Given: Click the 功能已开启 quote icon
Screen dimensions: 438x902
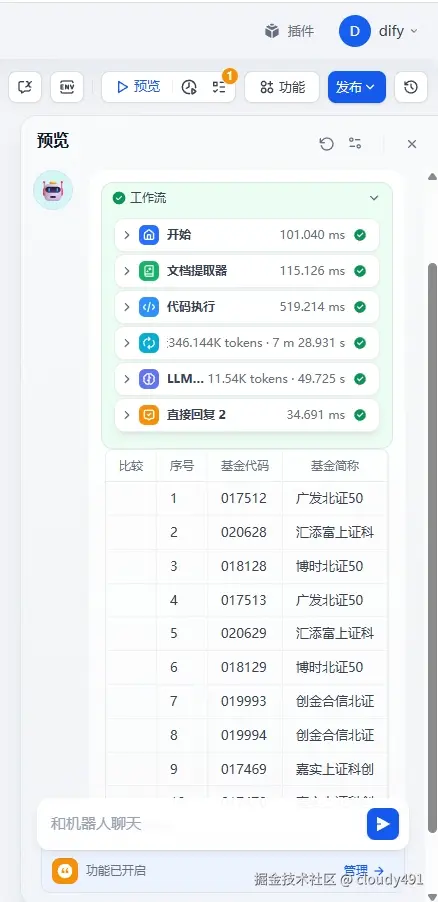Looking at the screenshot, I should [65, 870].
